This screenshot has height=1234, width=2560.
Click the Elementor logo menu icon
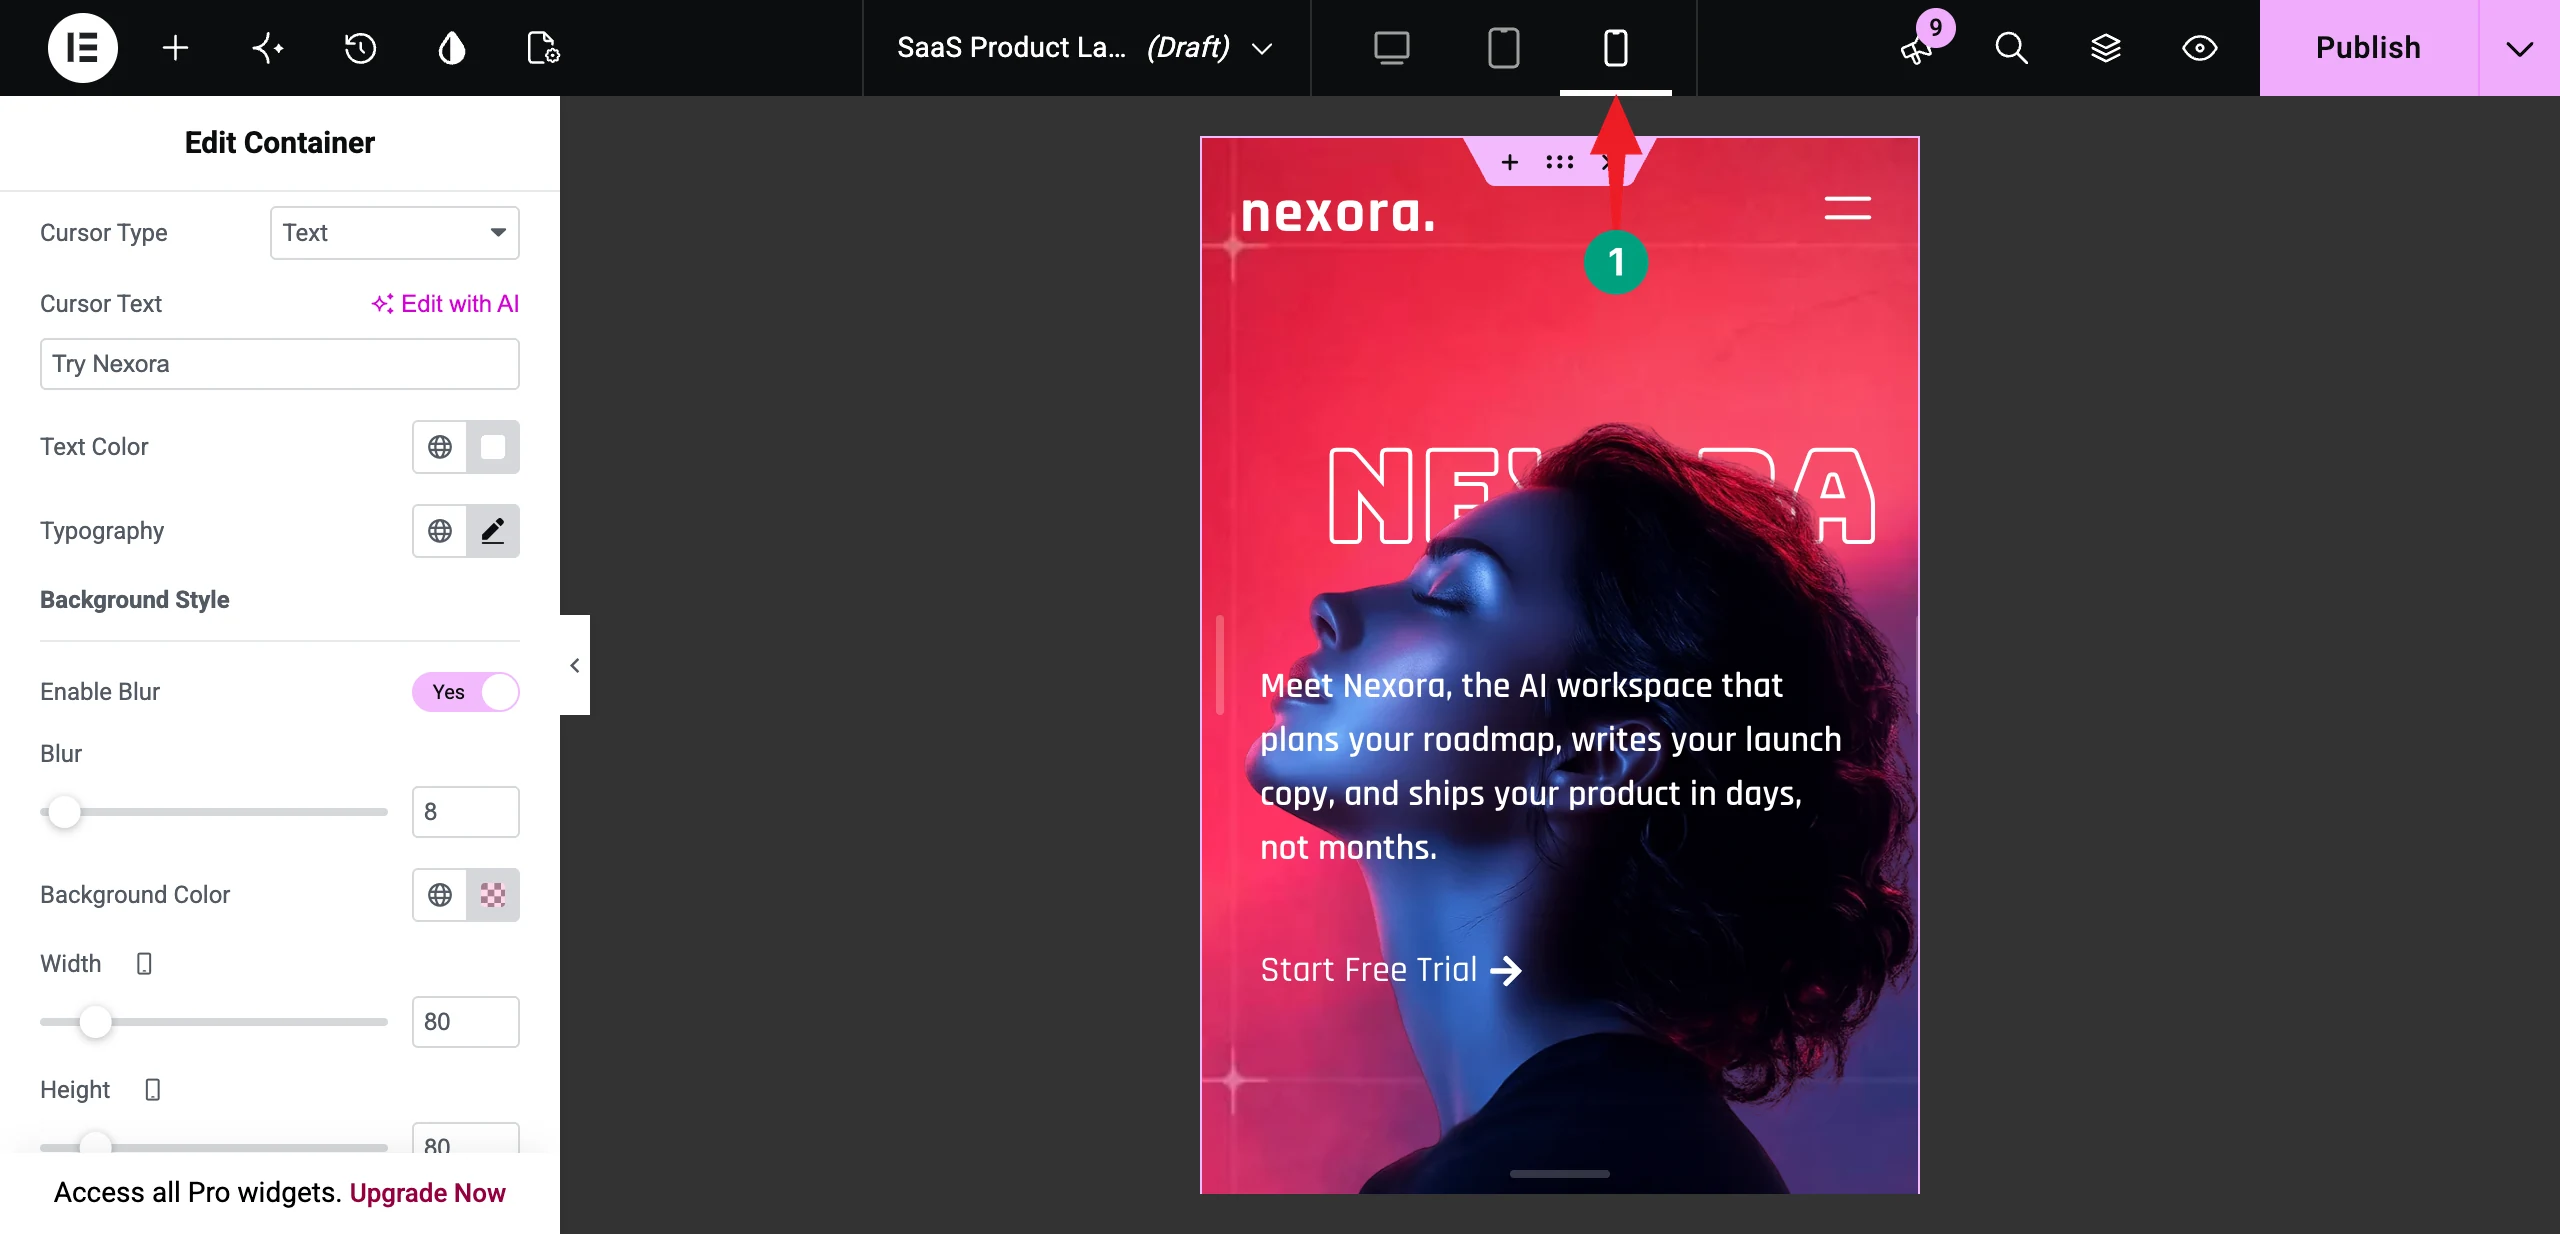point(83,48)
